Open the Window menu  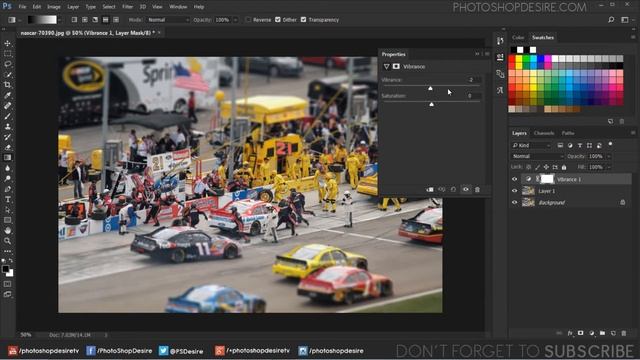tap(178, 7)
